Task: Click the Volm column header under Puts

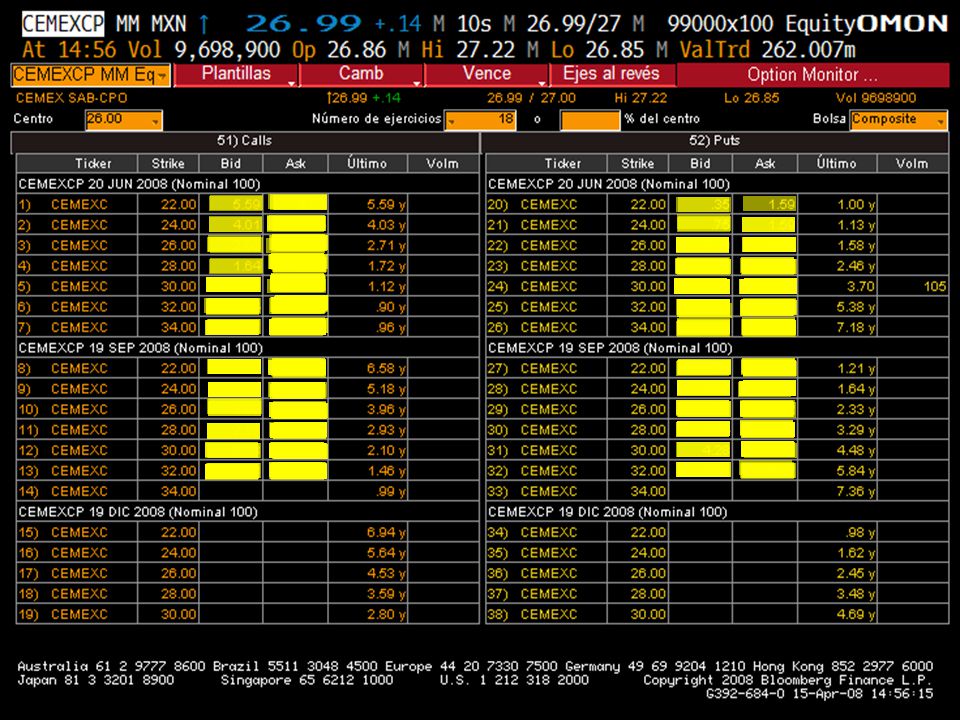Action: coord(912,163)
